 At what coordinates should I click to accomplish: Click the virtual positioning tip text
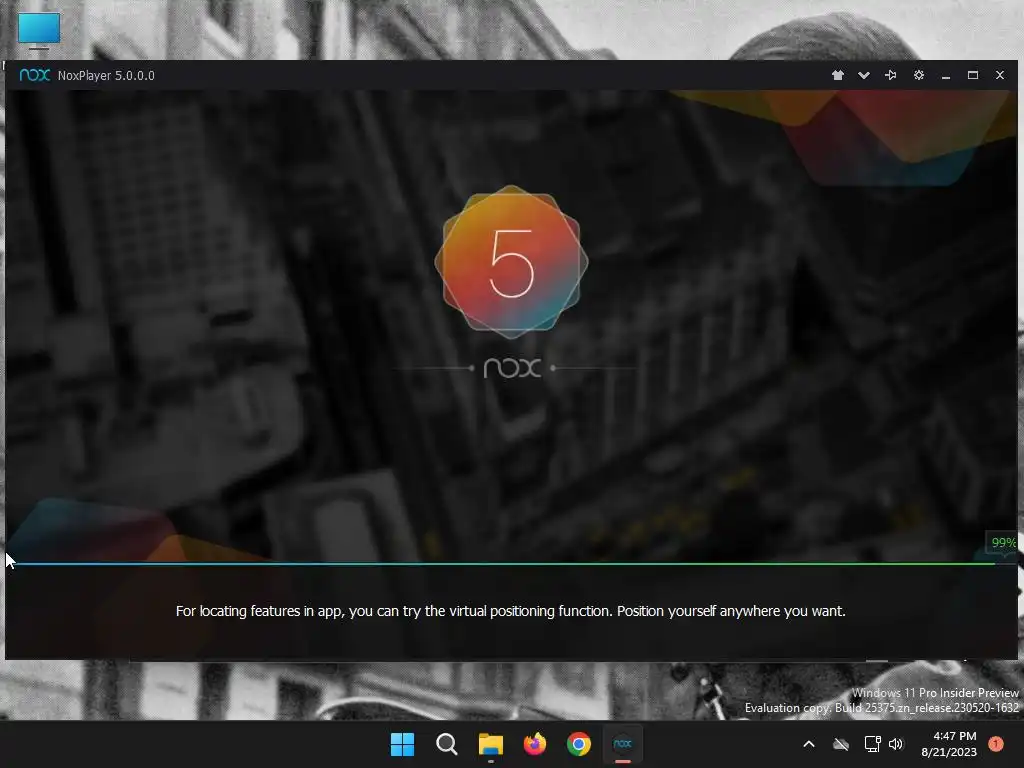[511, 611]
